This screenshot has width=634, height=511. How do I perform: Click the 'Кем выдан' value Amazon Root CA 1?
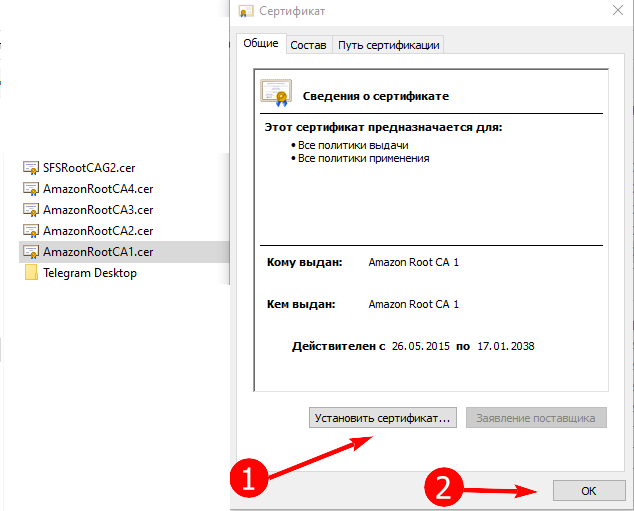(x=414, y=304)
